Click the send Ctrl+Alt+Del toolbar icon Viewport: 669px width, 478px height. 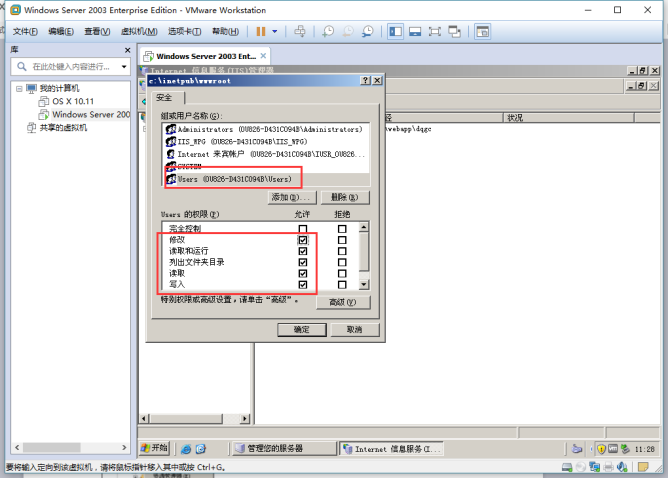(x=301, y=31)
